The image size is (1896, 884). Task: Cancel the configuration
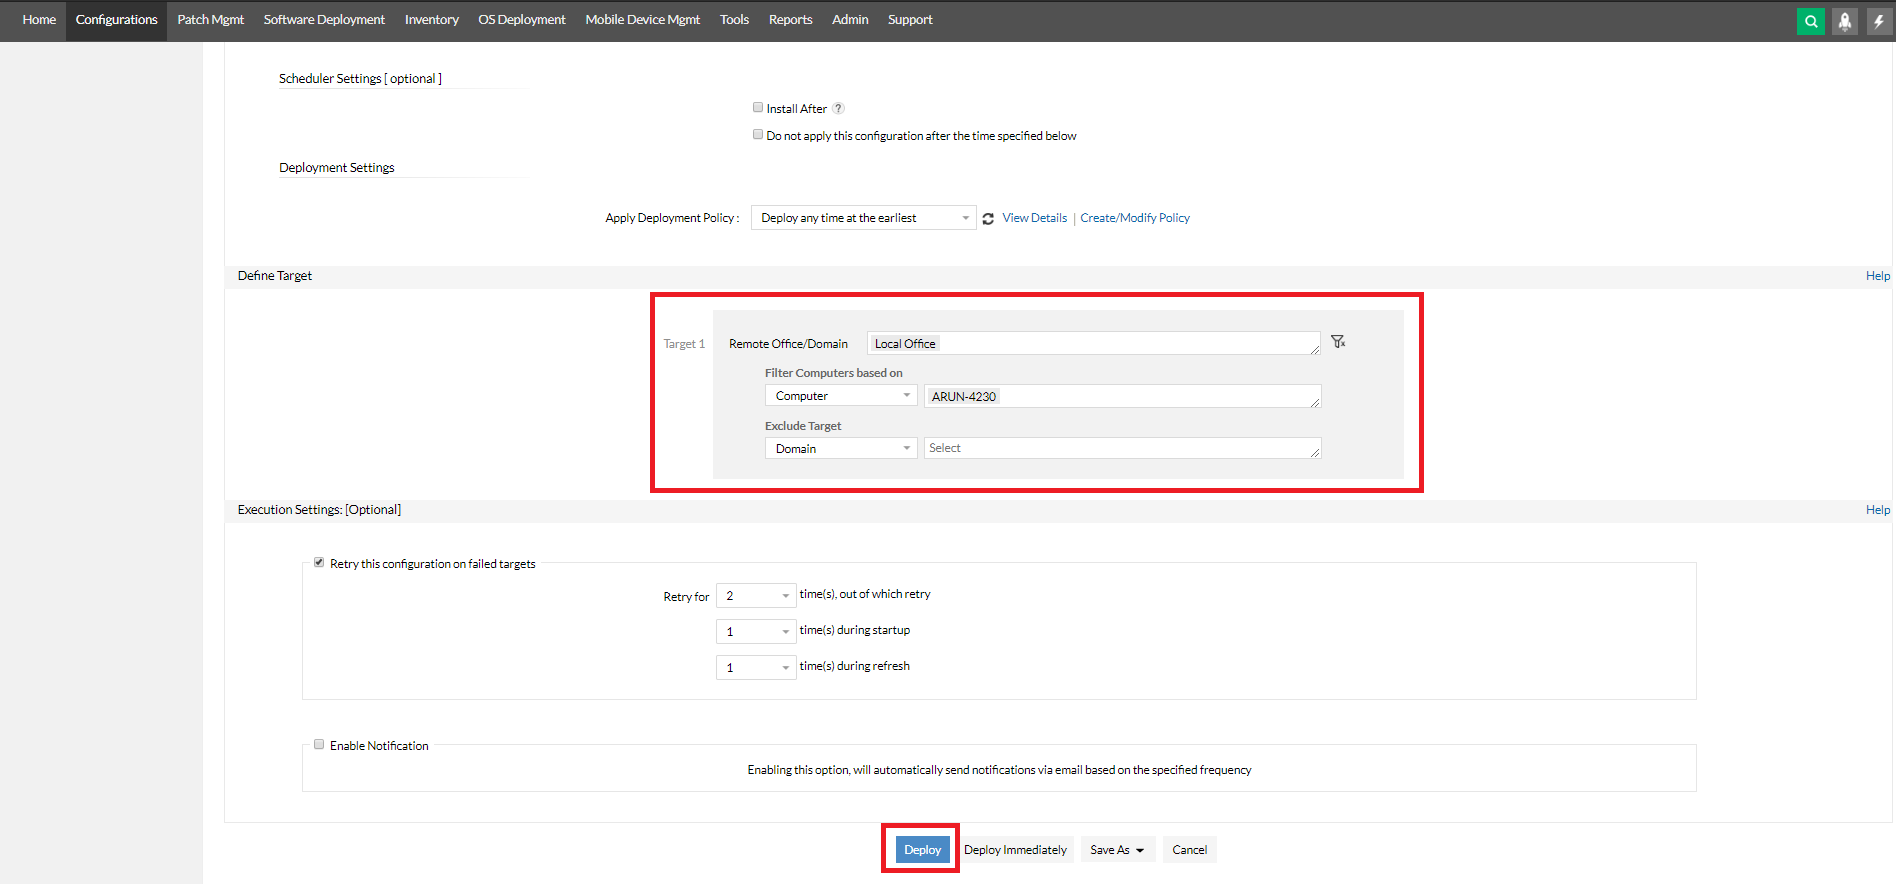tap(1190, 850)
